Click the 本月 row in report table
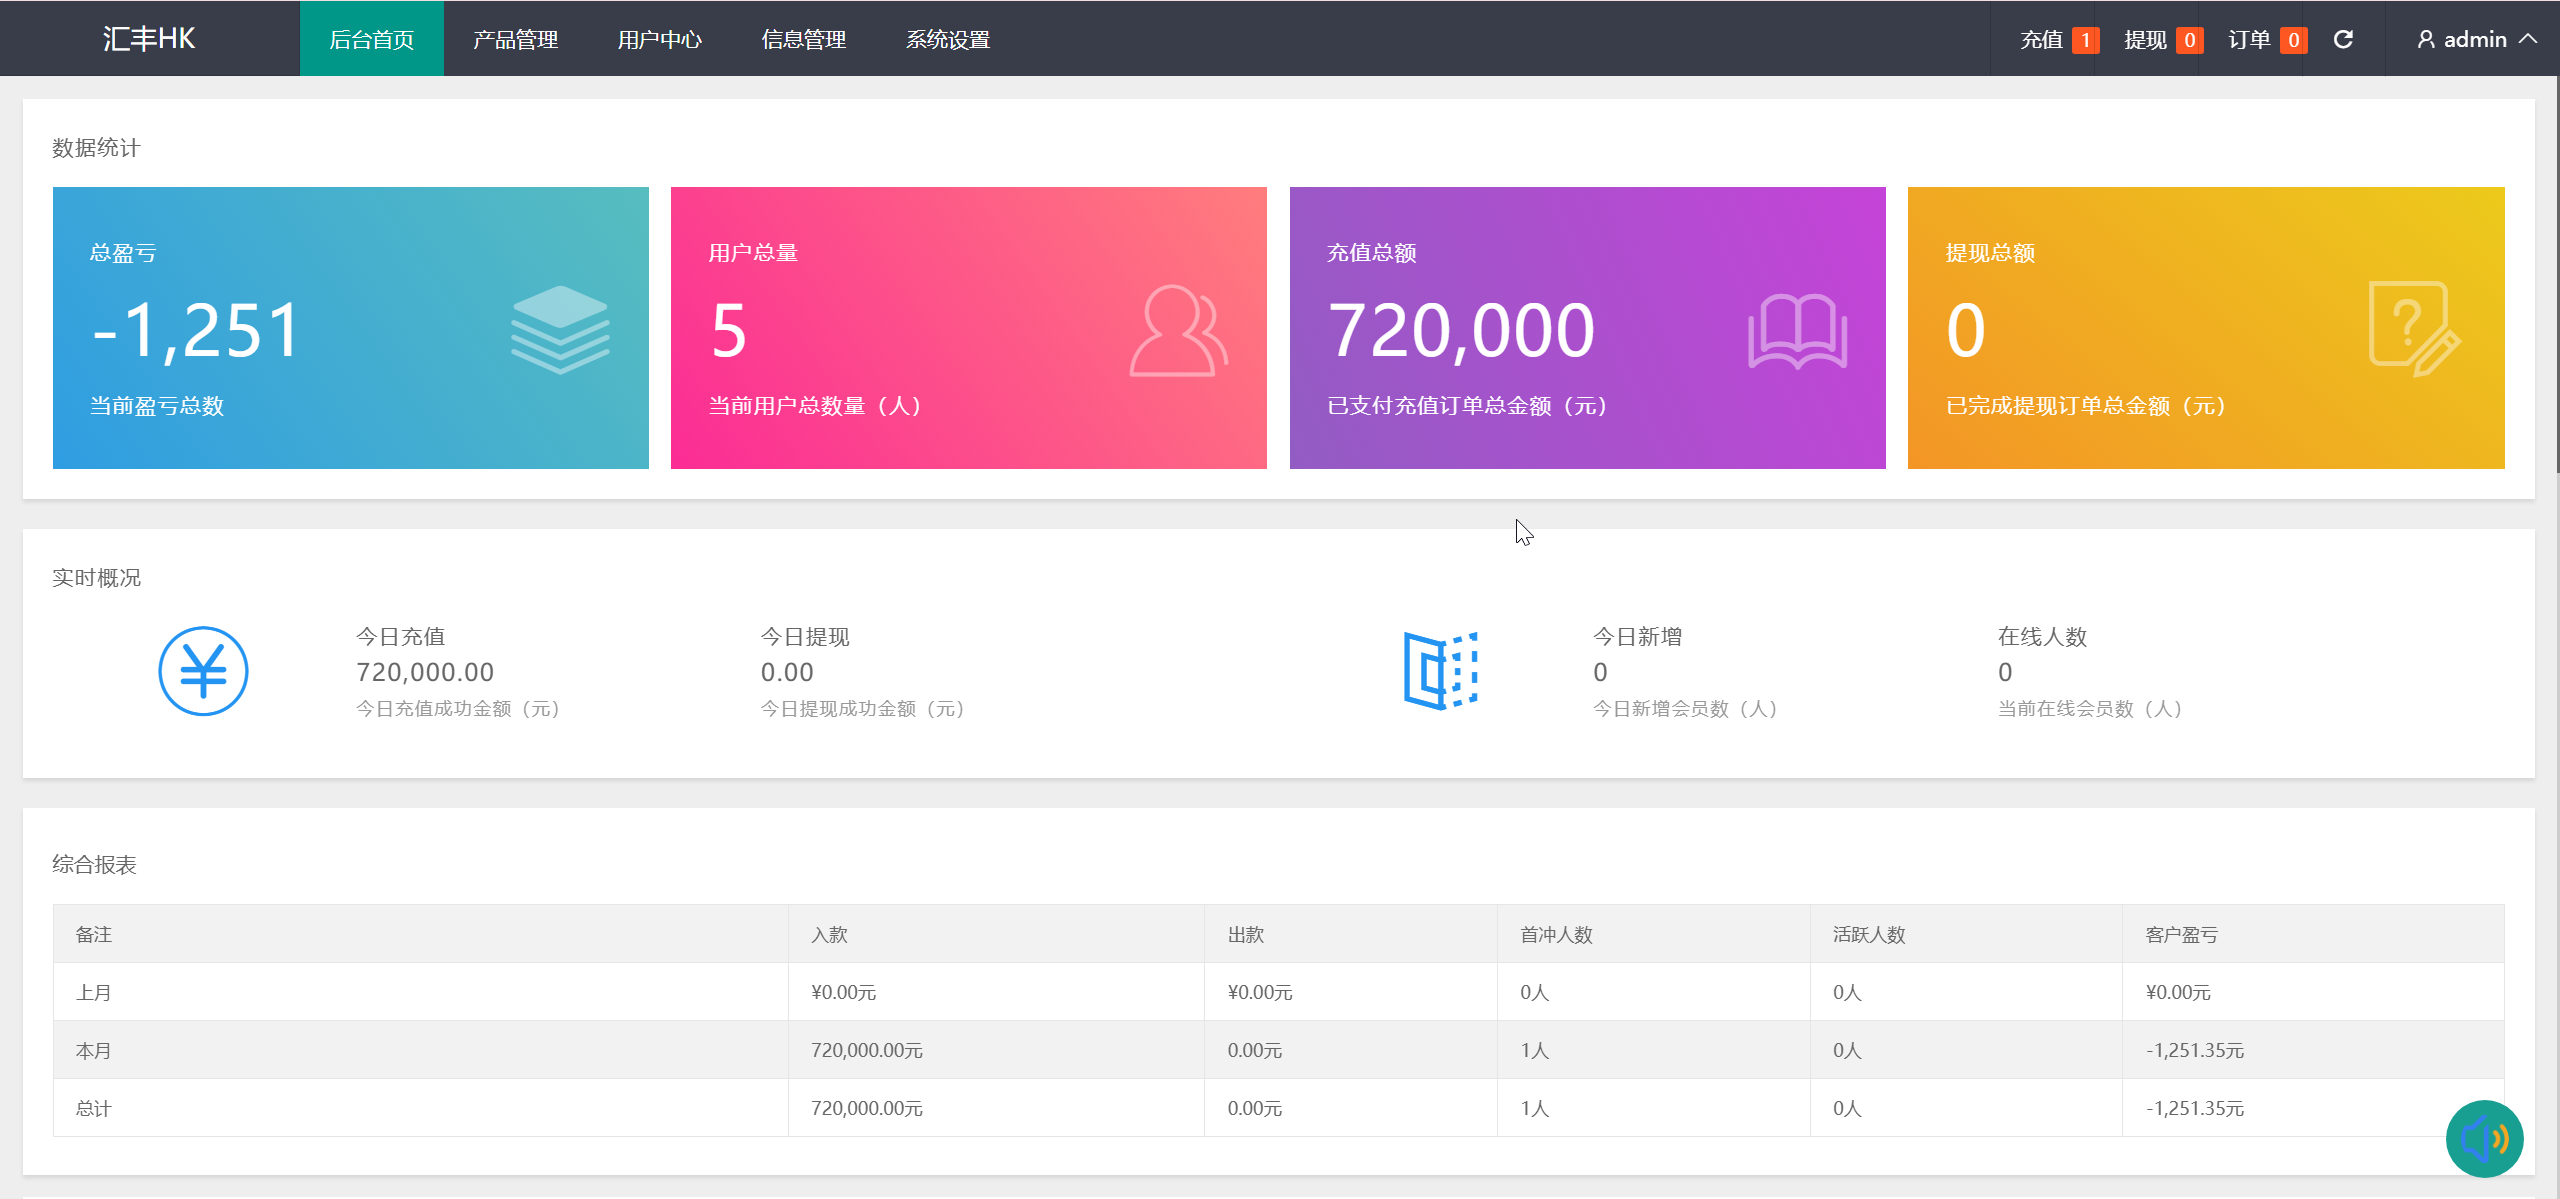 (x=94, y=1050)
